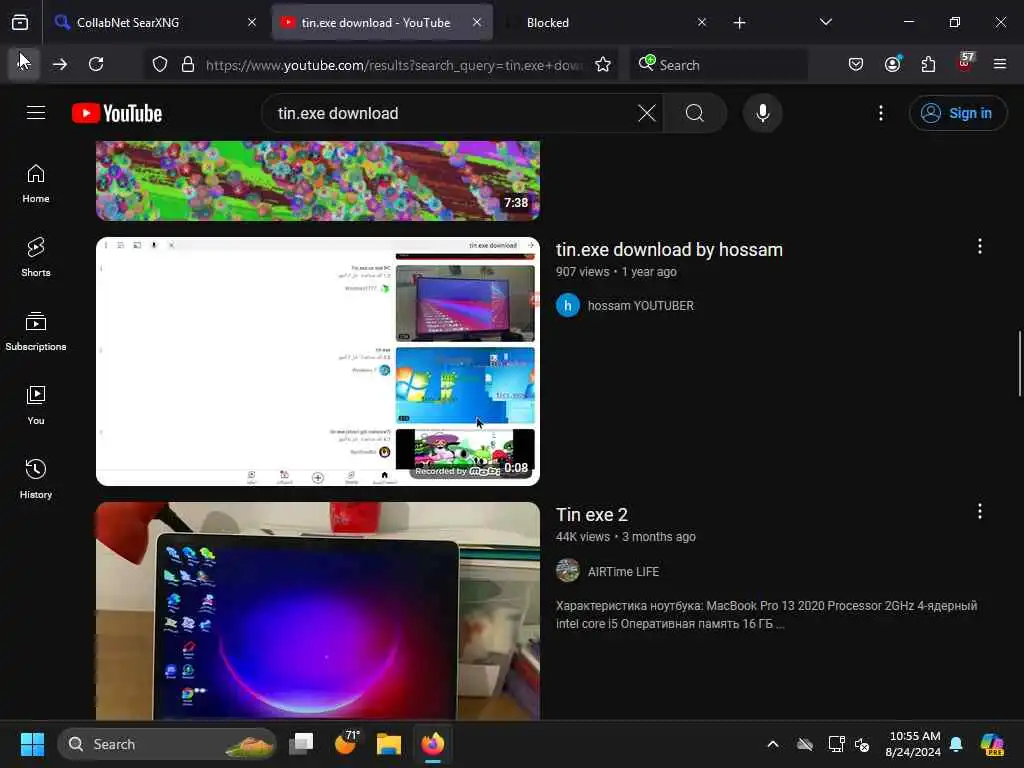Click the taskbar Search box
The image size is (1024, 768).
(167, 744)
